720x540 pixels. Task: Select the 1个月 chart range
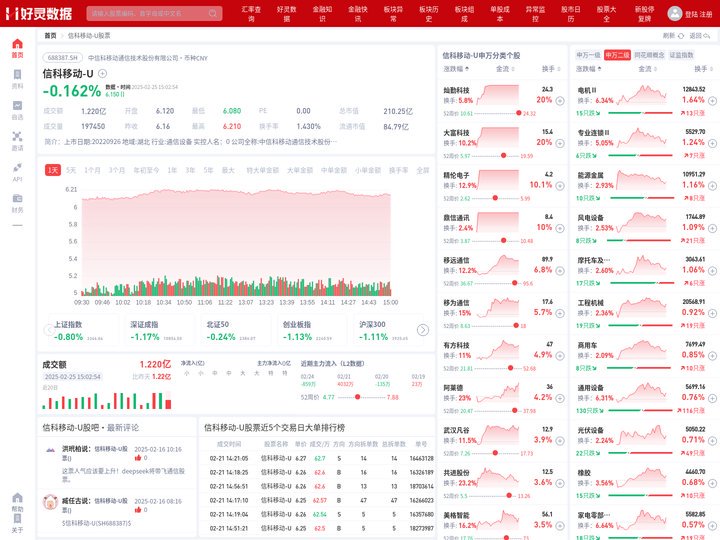click(92, 170)
